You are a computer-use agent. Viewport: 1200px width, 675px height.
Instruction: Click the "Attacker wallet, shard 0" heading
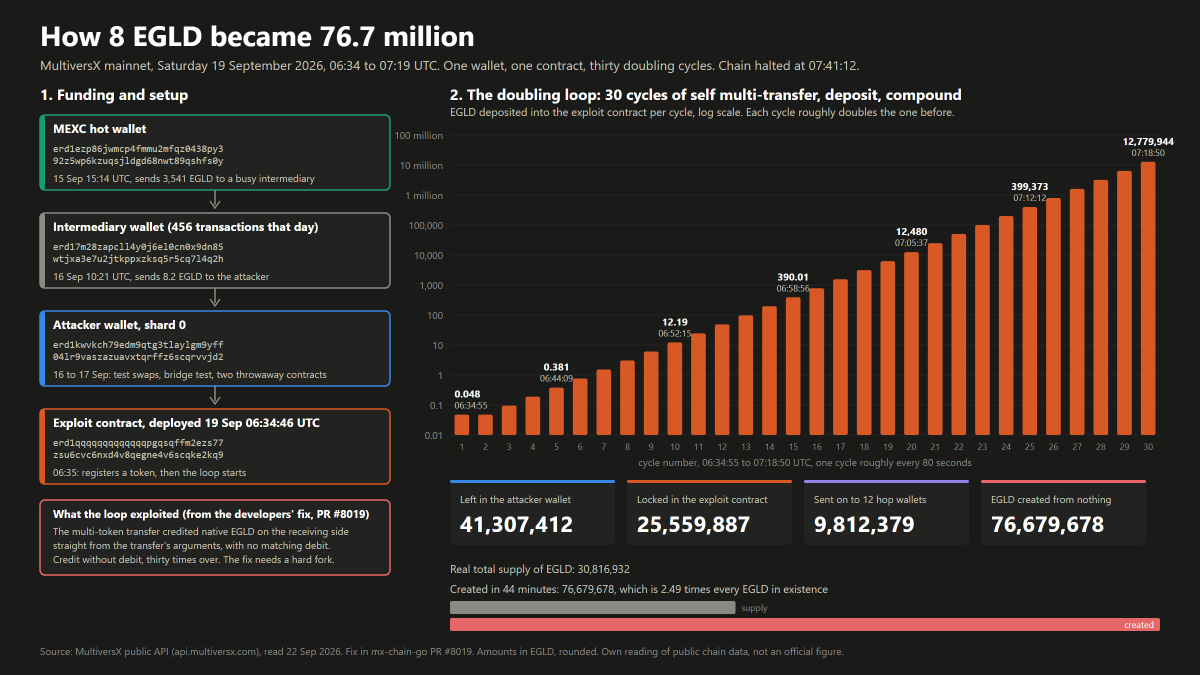[119, 325]
